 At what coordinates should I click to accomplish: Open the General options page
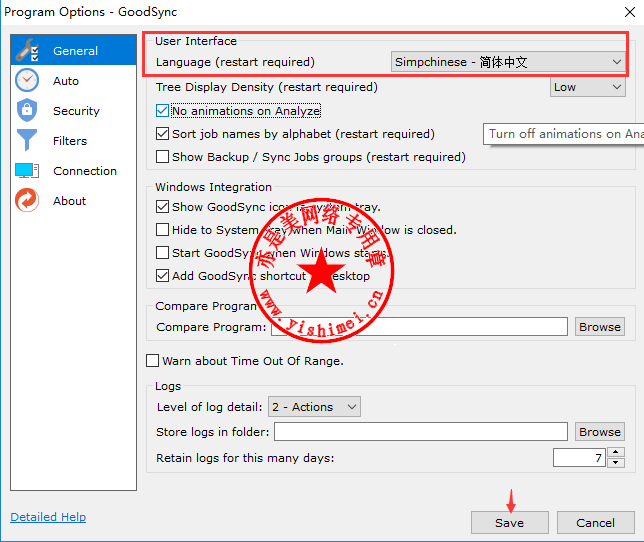click(74, 51)
